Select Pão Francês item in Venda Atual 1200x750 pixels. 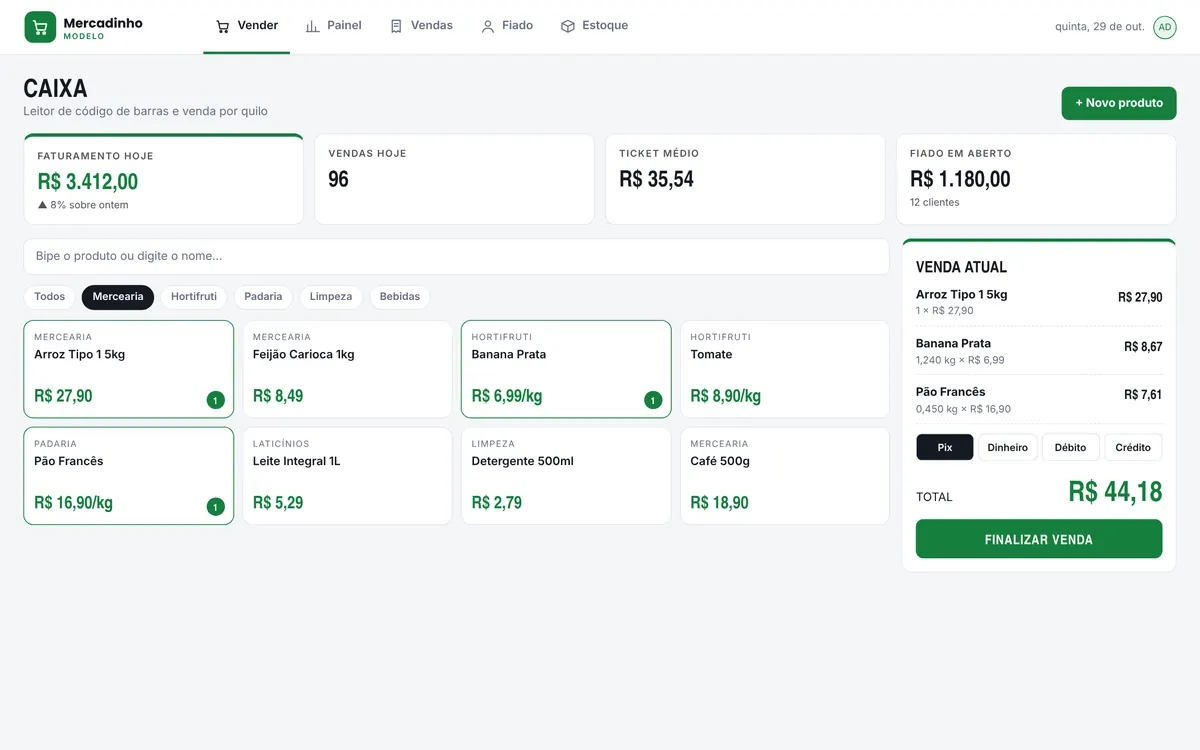coord(1039,400)
